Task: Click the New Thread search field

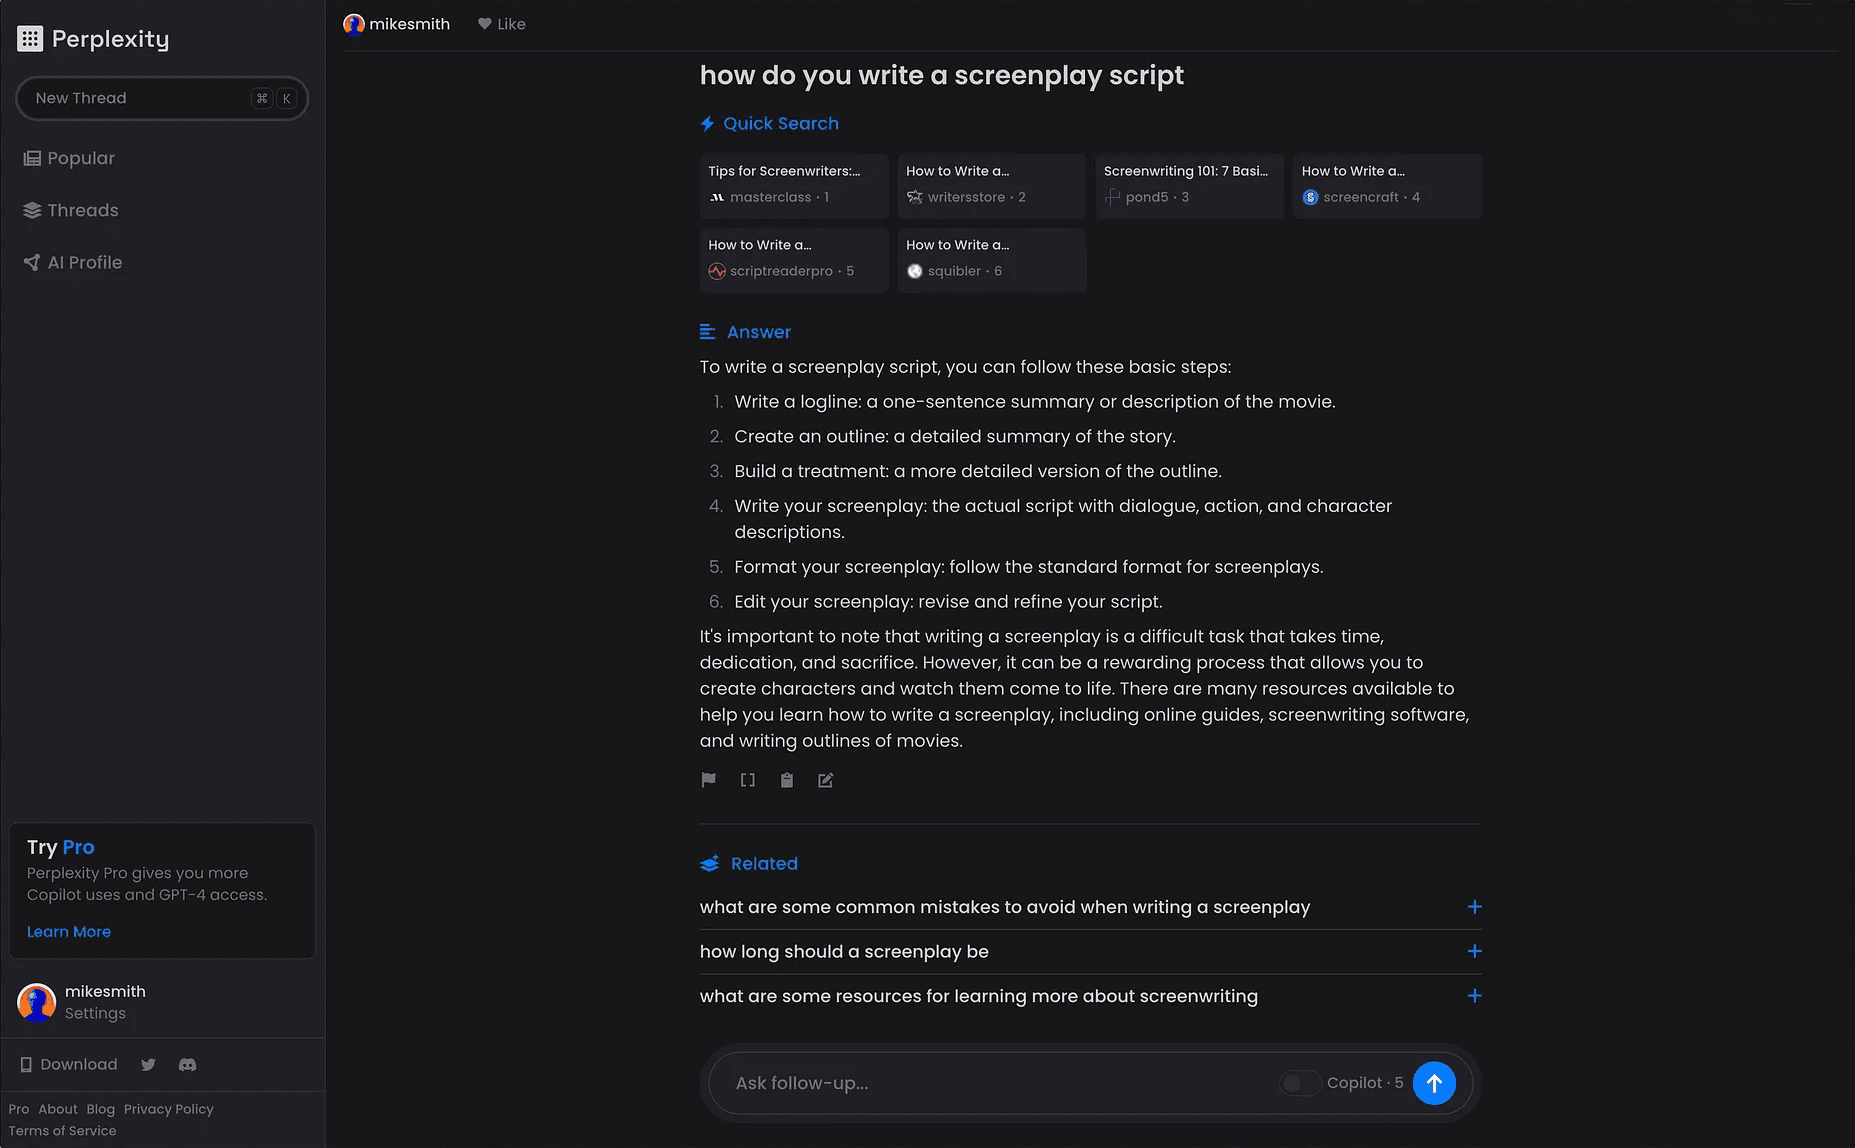Action: pyautogui.click(x=162, y=98)
